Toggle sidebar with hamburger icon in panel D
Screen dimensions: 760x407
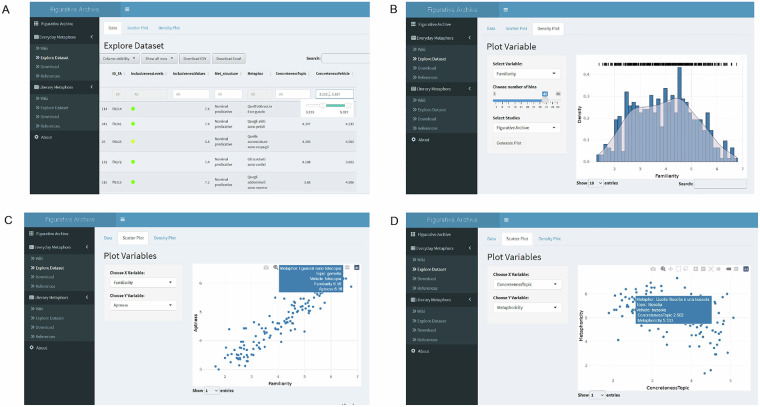pos(506,219)
